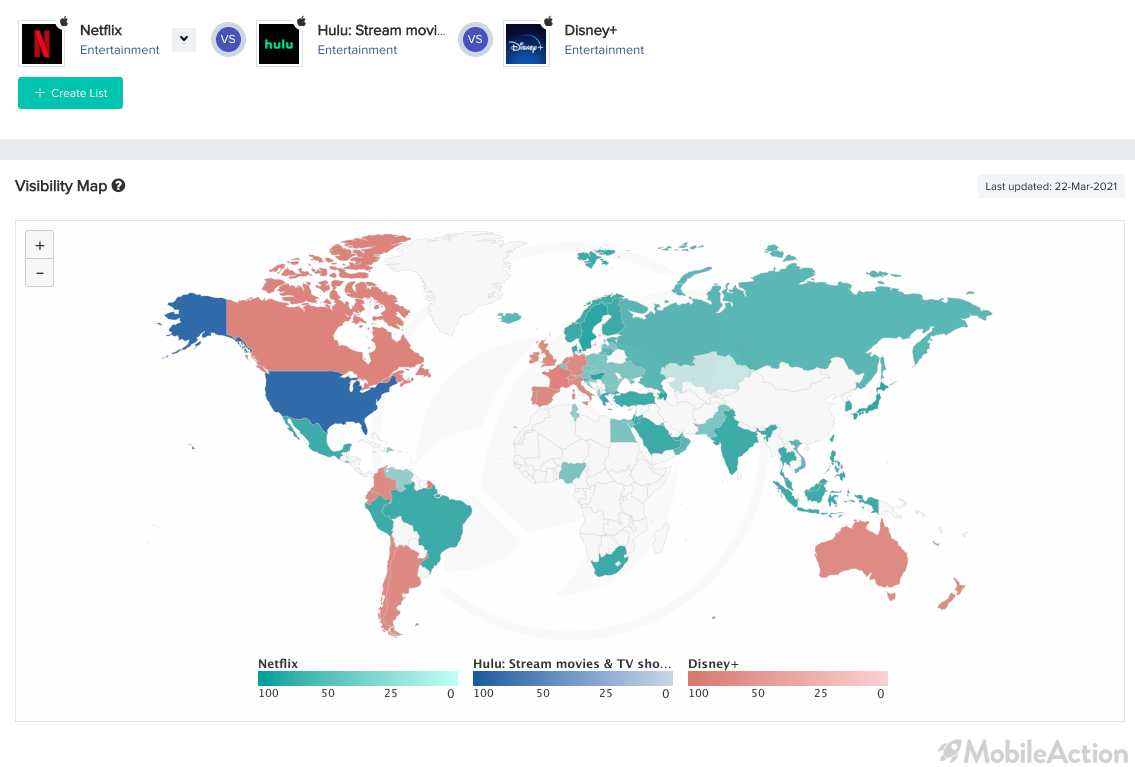Click the Netflix legend label
This screenshot has height=767, width=1135.
[278, 664]
